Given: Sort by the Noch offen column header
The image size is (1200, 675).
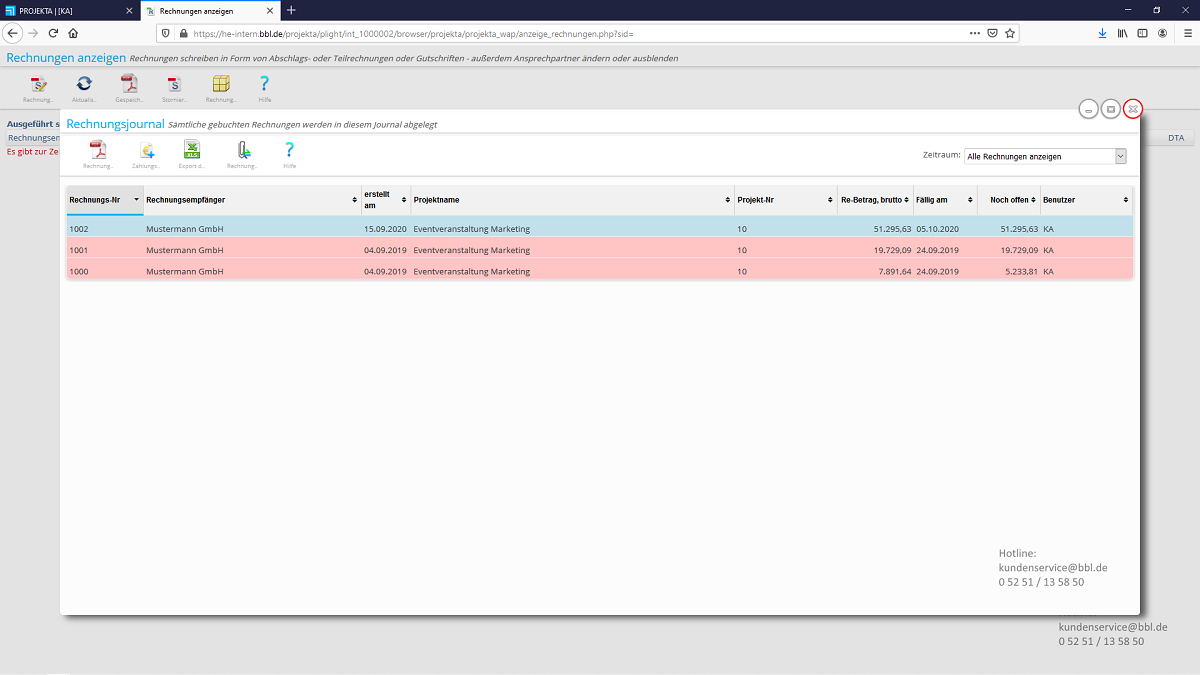Looking at the screenshot, I should click(1009, 200).
